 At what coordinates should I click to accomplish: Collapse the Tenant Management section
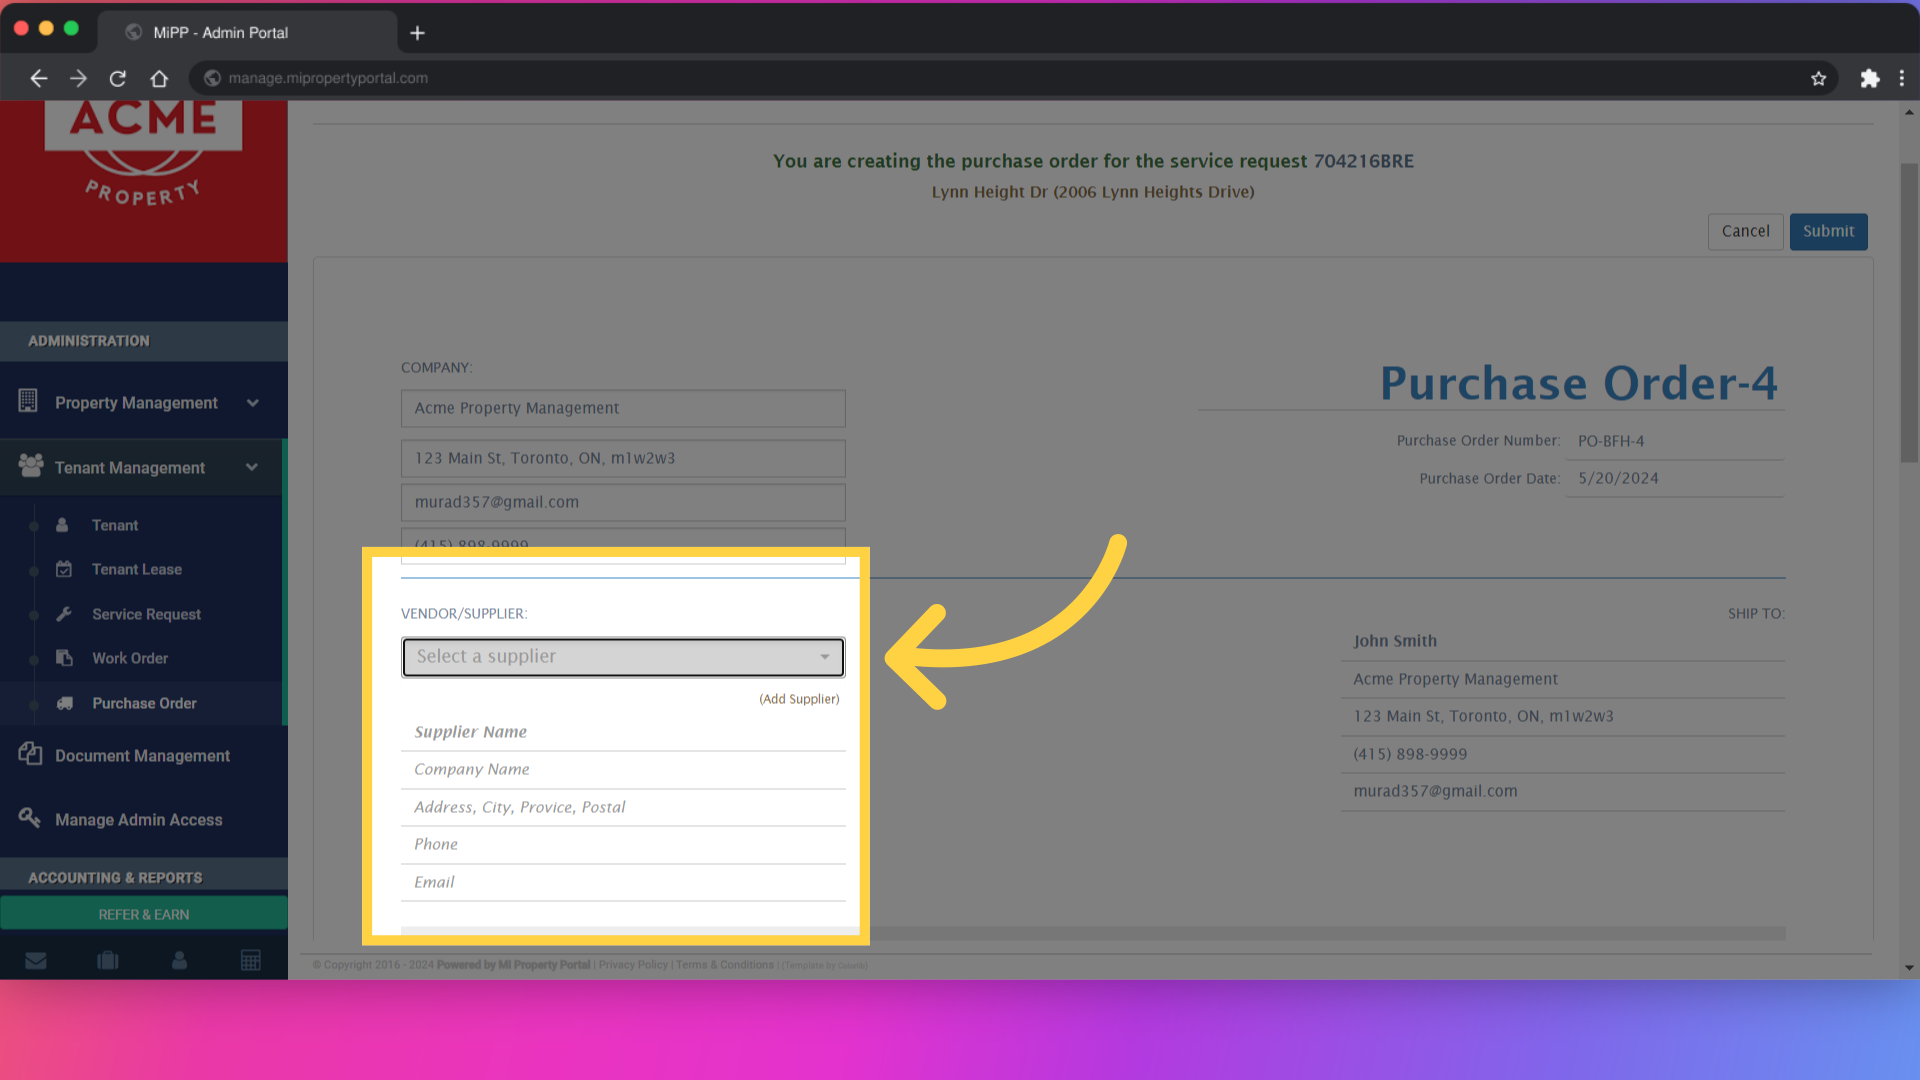click(252, 467)
